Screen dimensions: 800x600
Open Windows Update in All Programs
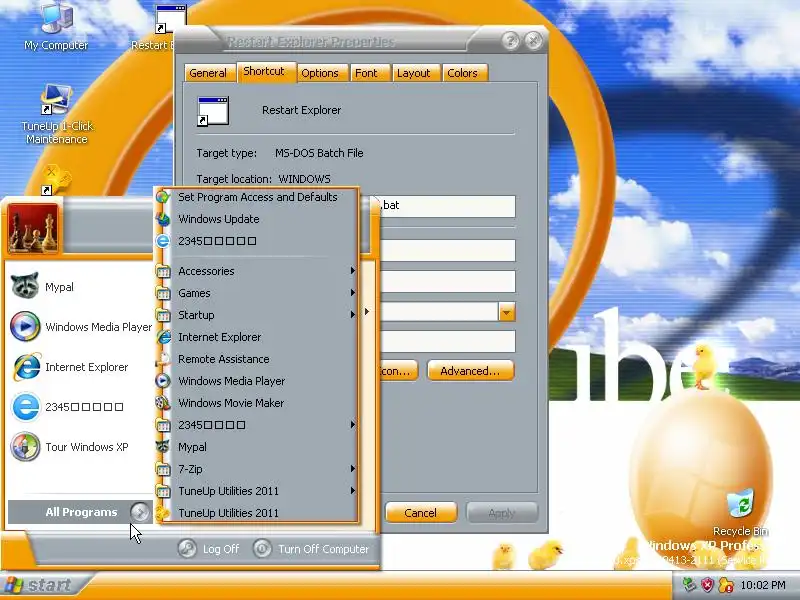(x=257, y=219)
